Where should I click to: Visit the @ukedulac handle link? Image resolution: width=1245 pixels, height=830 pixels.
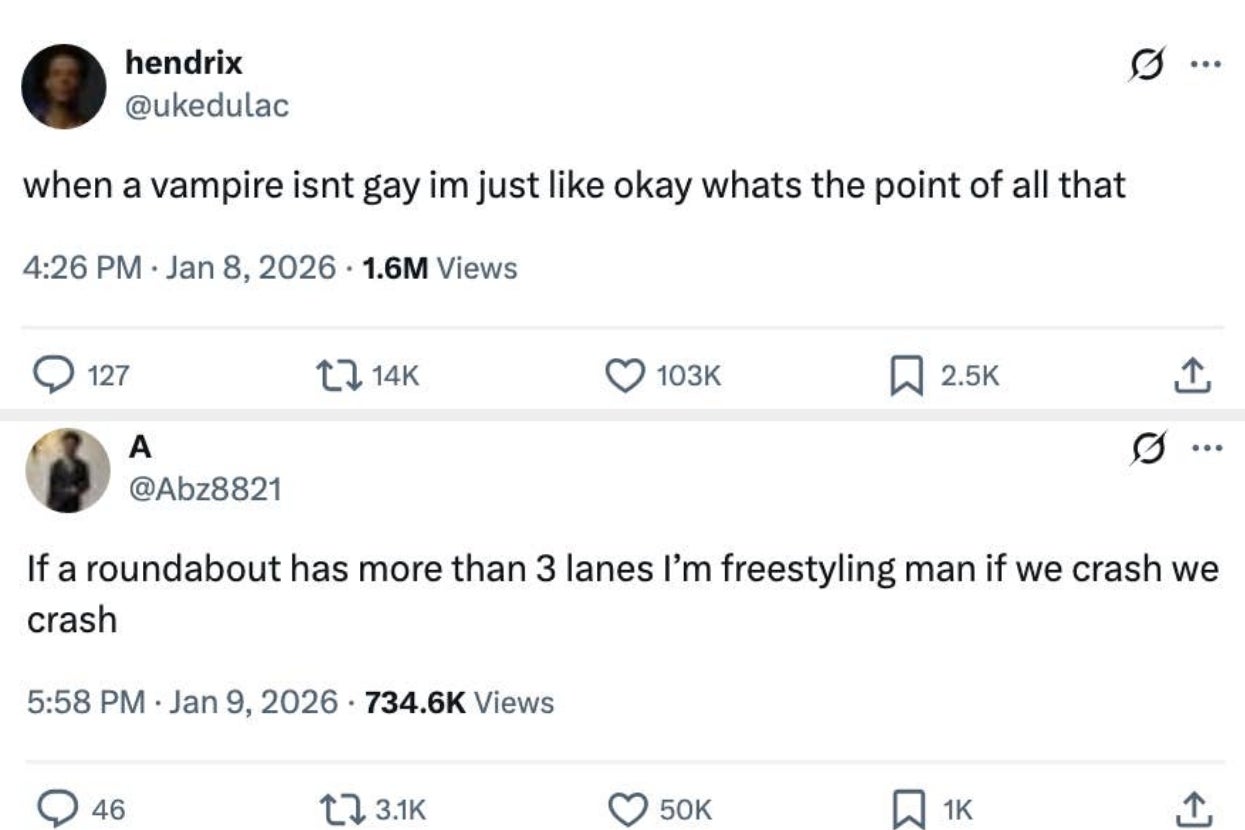click(x=207, y=106)
